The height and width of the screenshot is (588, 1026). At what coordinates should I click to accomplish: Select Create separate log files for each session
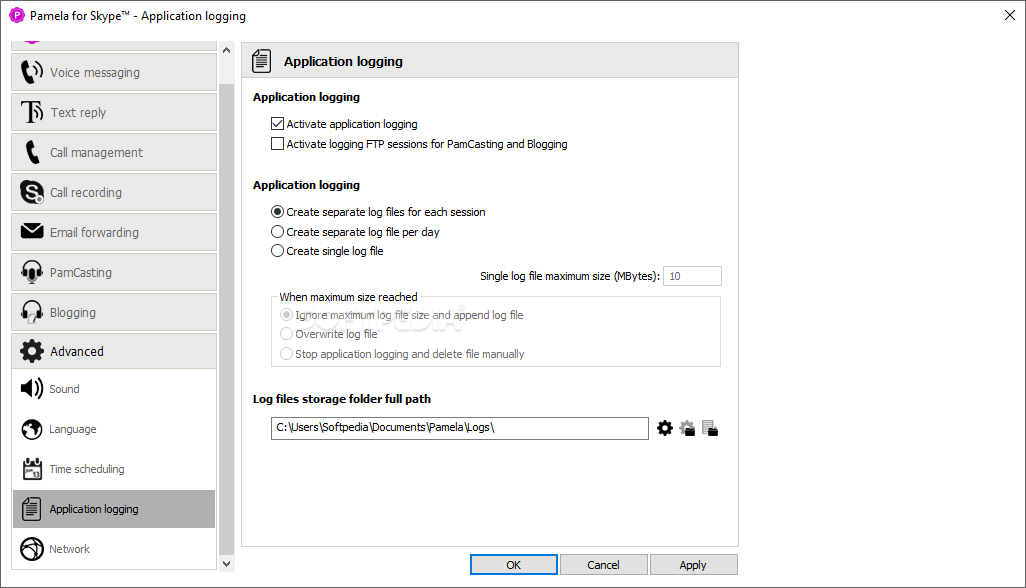(x=277, y=212)
